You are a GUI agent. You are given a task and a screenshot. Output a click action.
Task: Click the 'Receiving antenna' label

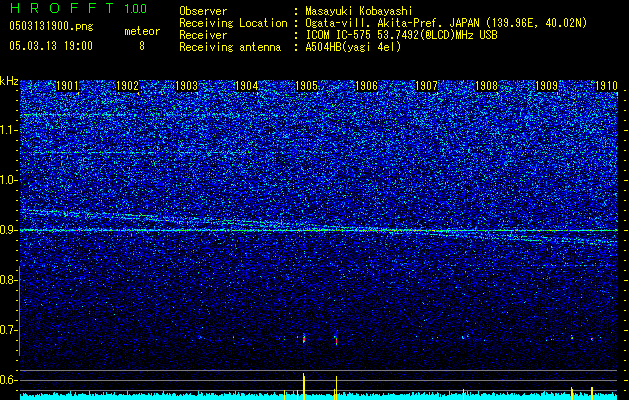click(230, 47)
